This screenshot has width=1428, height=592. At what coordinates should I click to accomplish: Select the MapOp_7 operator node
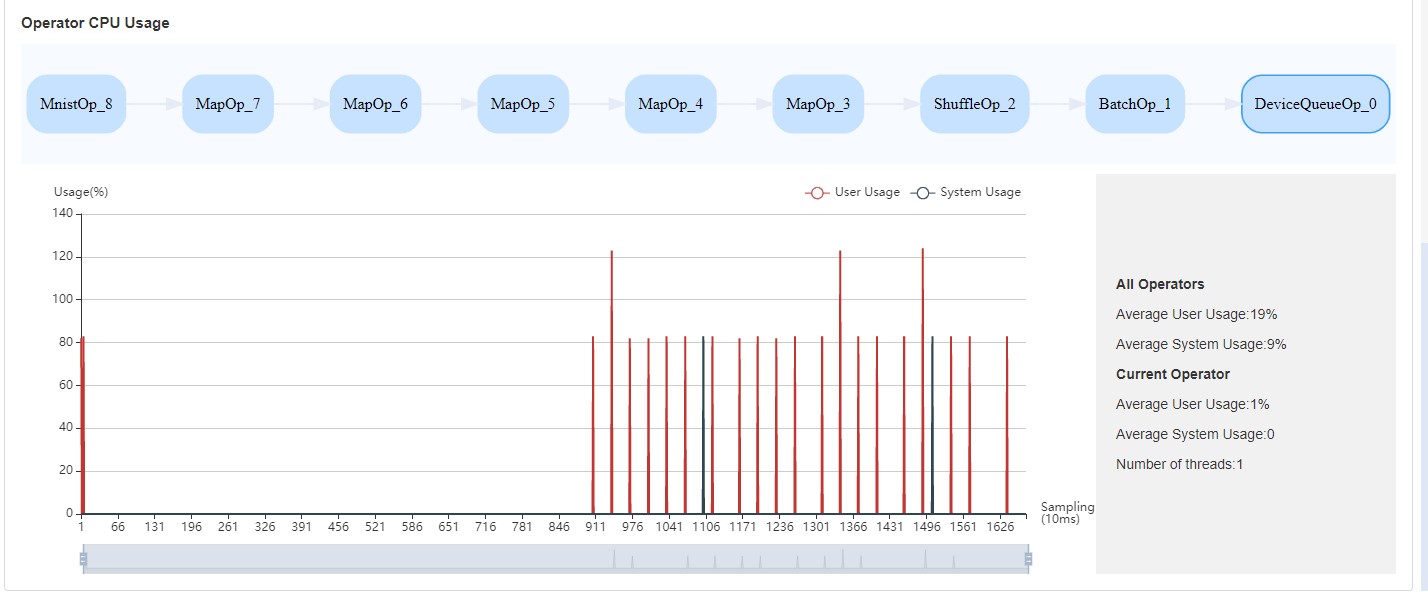coord(228,104)
